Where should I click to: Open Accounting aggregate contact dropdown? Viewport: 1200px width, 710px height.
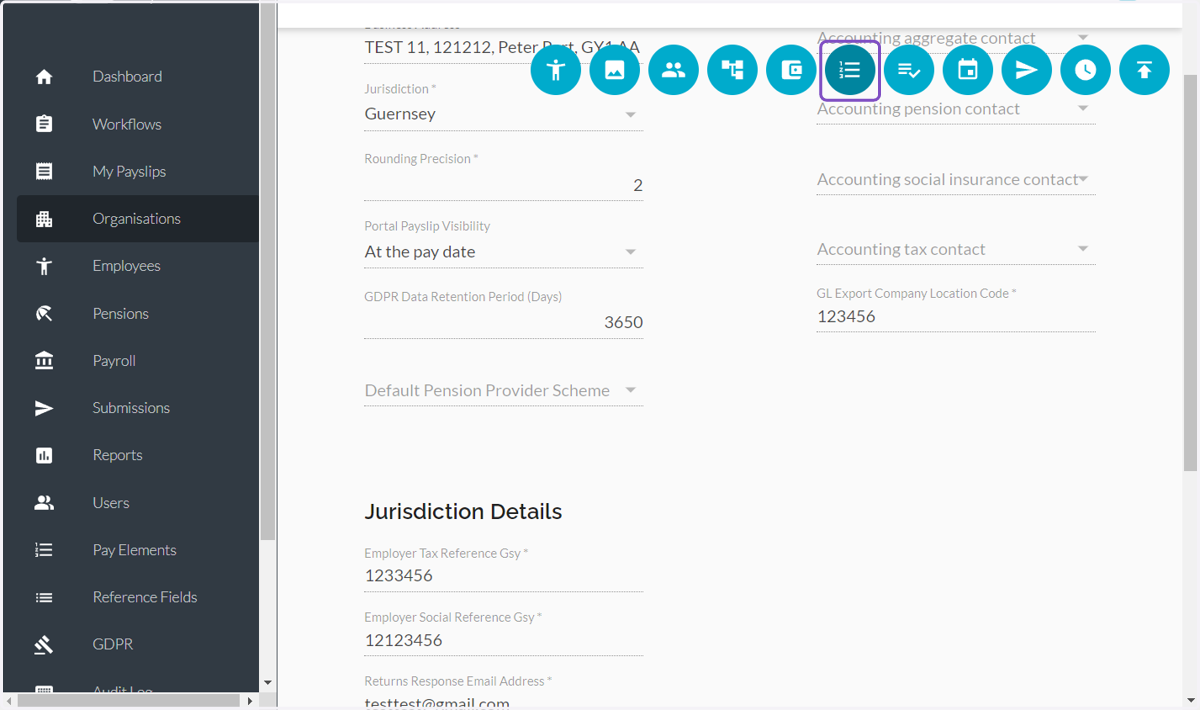pyautogui.click(x=956, y=38)
